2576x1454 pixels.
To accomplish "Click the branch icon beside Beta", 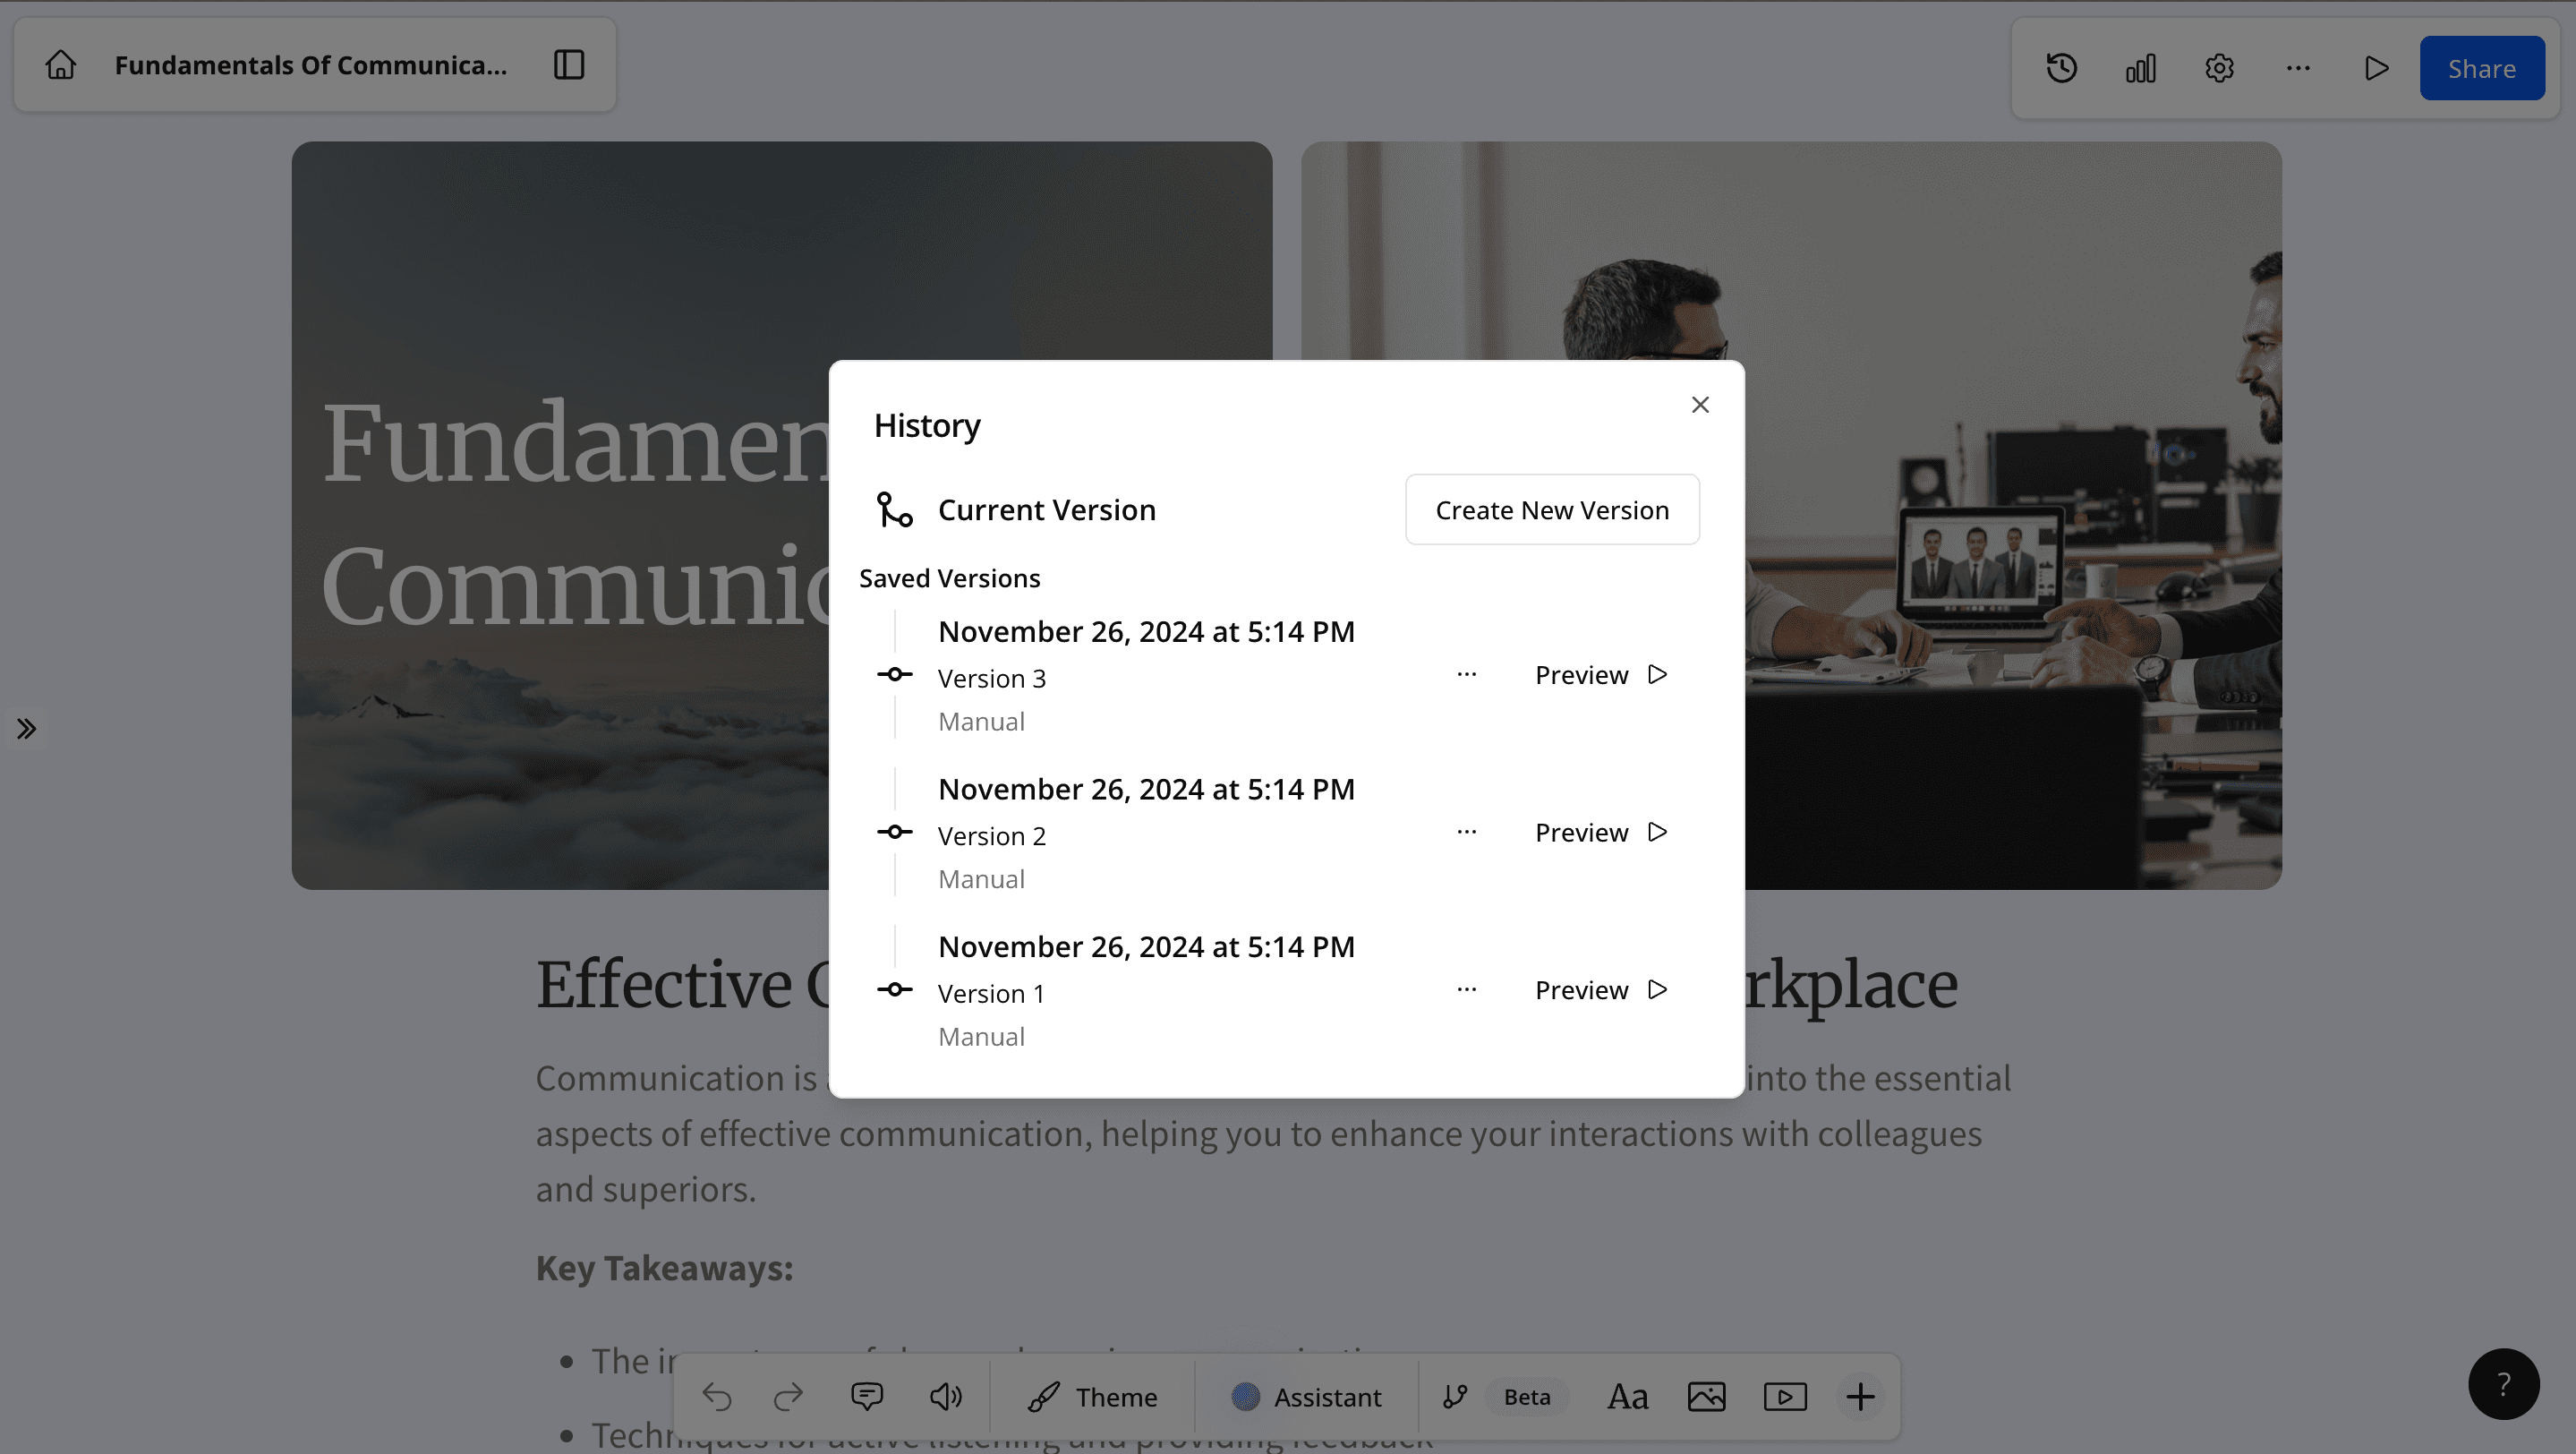I will 1455,1397.
